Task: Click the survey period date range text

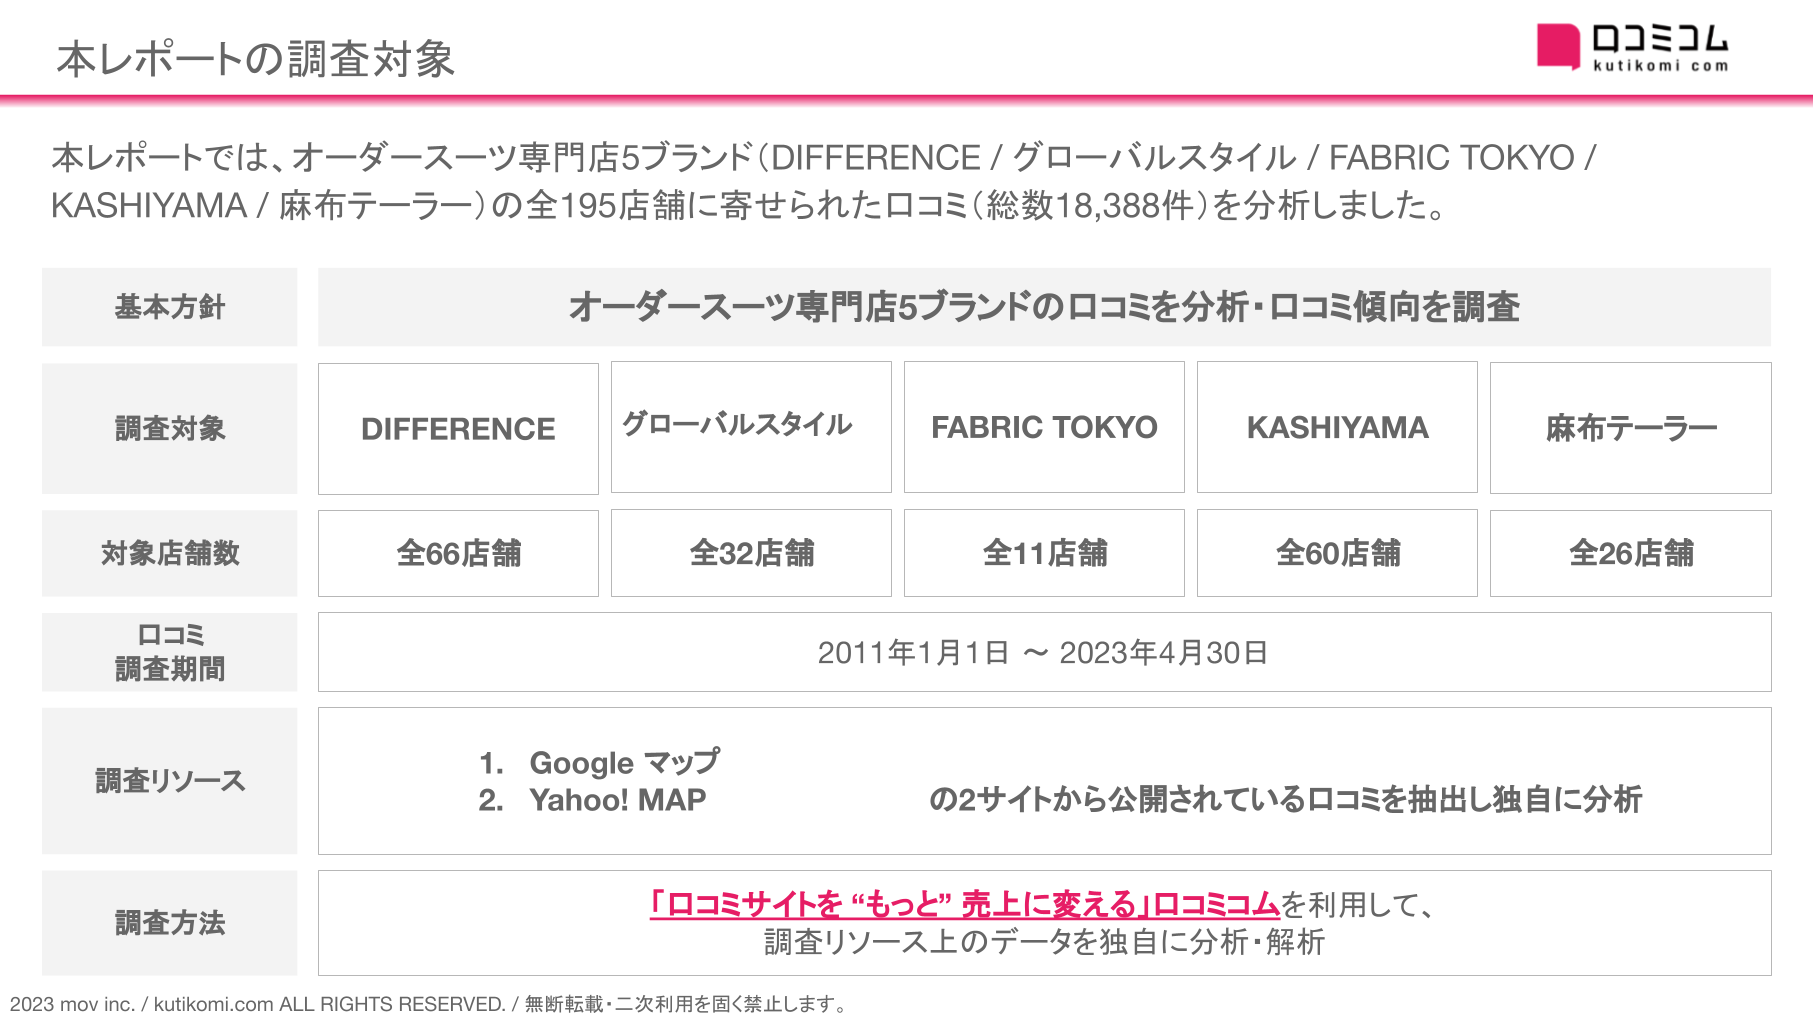Action: click(1043, 653)
